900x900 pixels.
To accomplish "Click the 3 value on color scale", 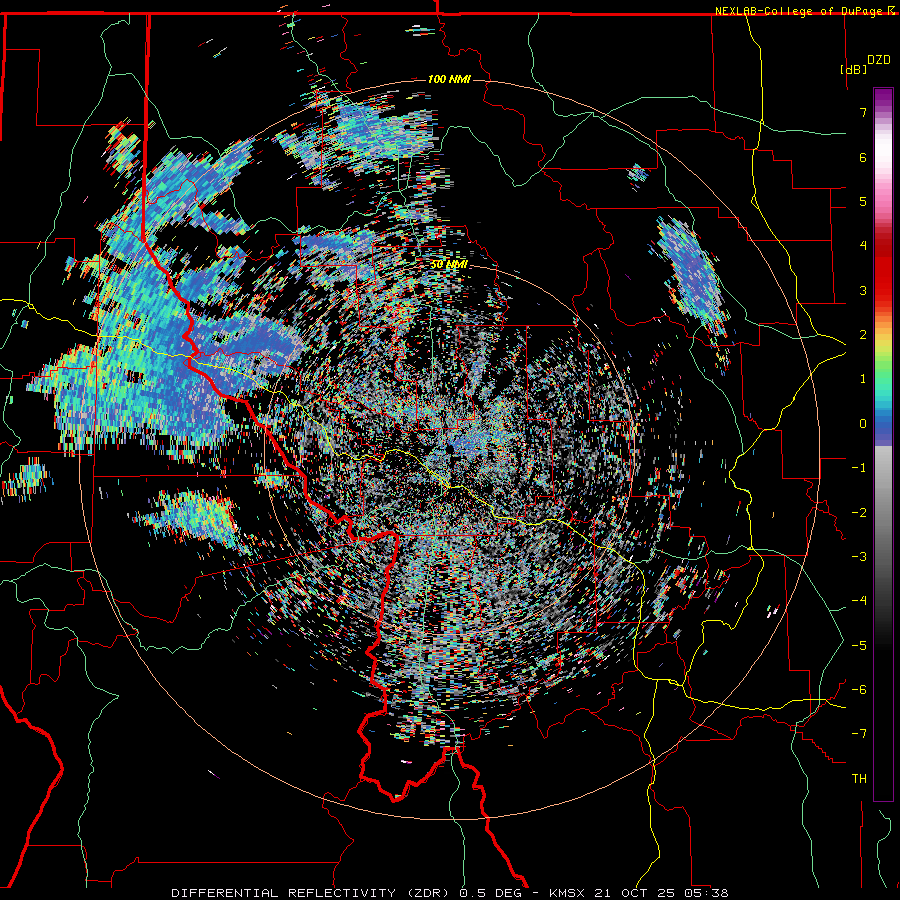I will pos(863,290).
